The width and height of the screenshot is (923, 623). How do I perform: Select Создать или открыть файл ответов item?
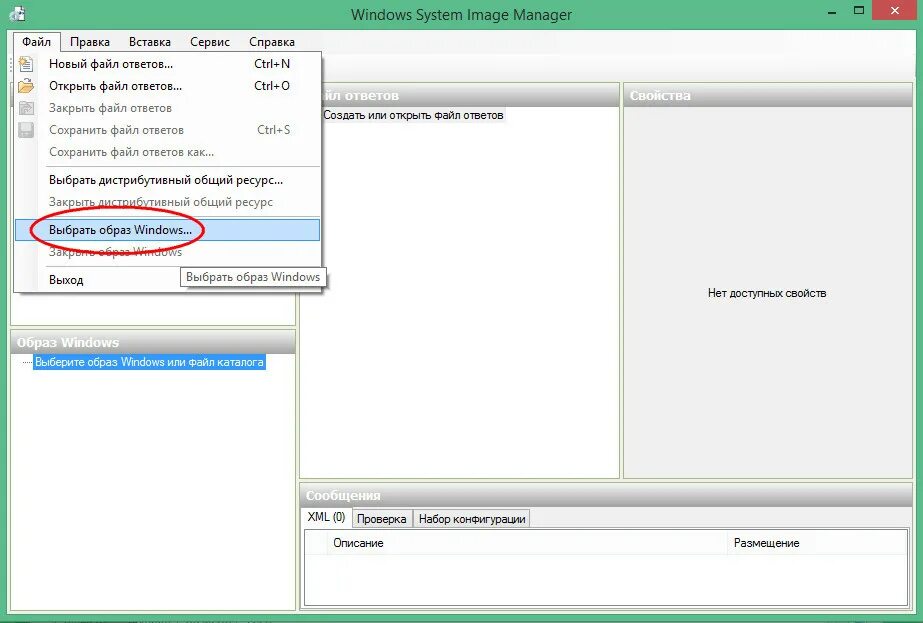coord(413,115)
